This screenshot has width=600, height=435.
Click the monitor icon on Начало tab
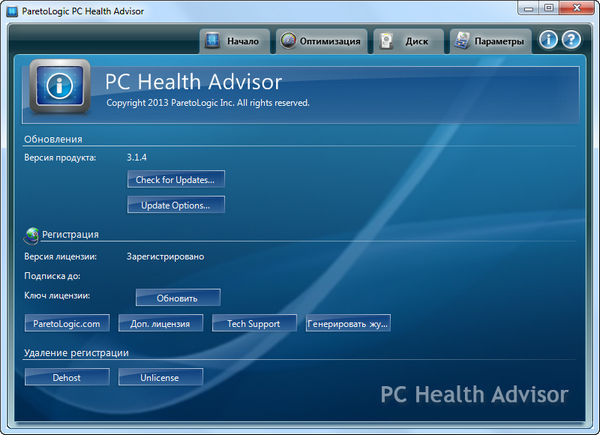pyautogui.click(x=212, y=42)
